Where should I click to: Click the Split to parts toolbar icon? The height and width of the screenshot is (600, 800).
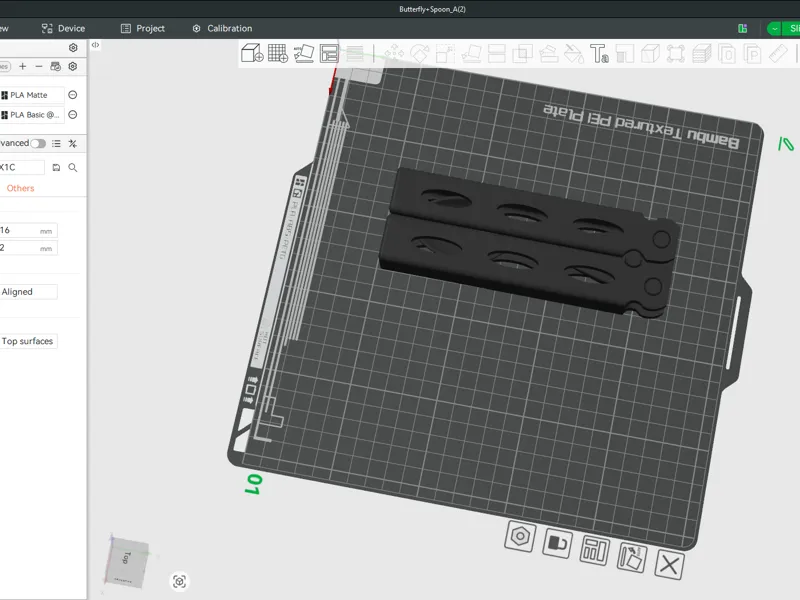[x=753, y=53]
